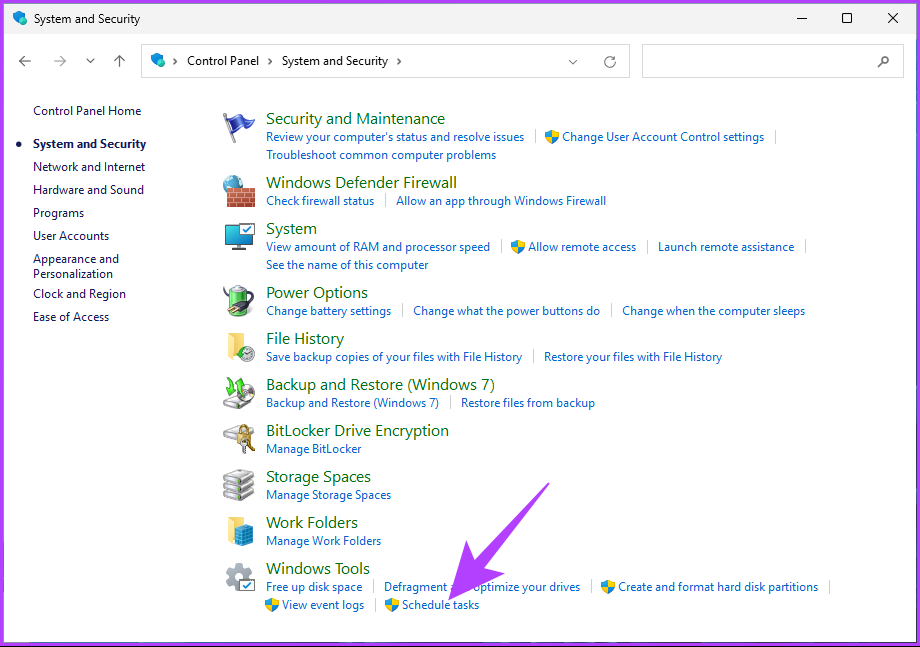Click the Control Panel icon in address bar
The image size is (920, 647).
click(x=158, y=60)
